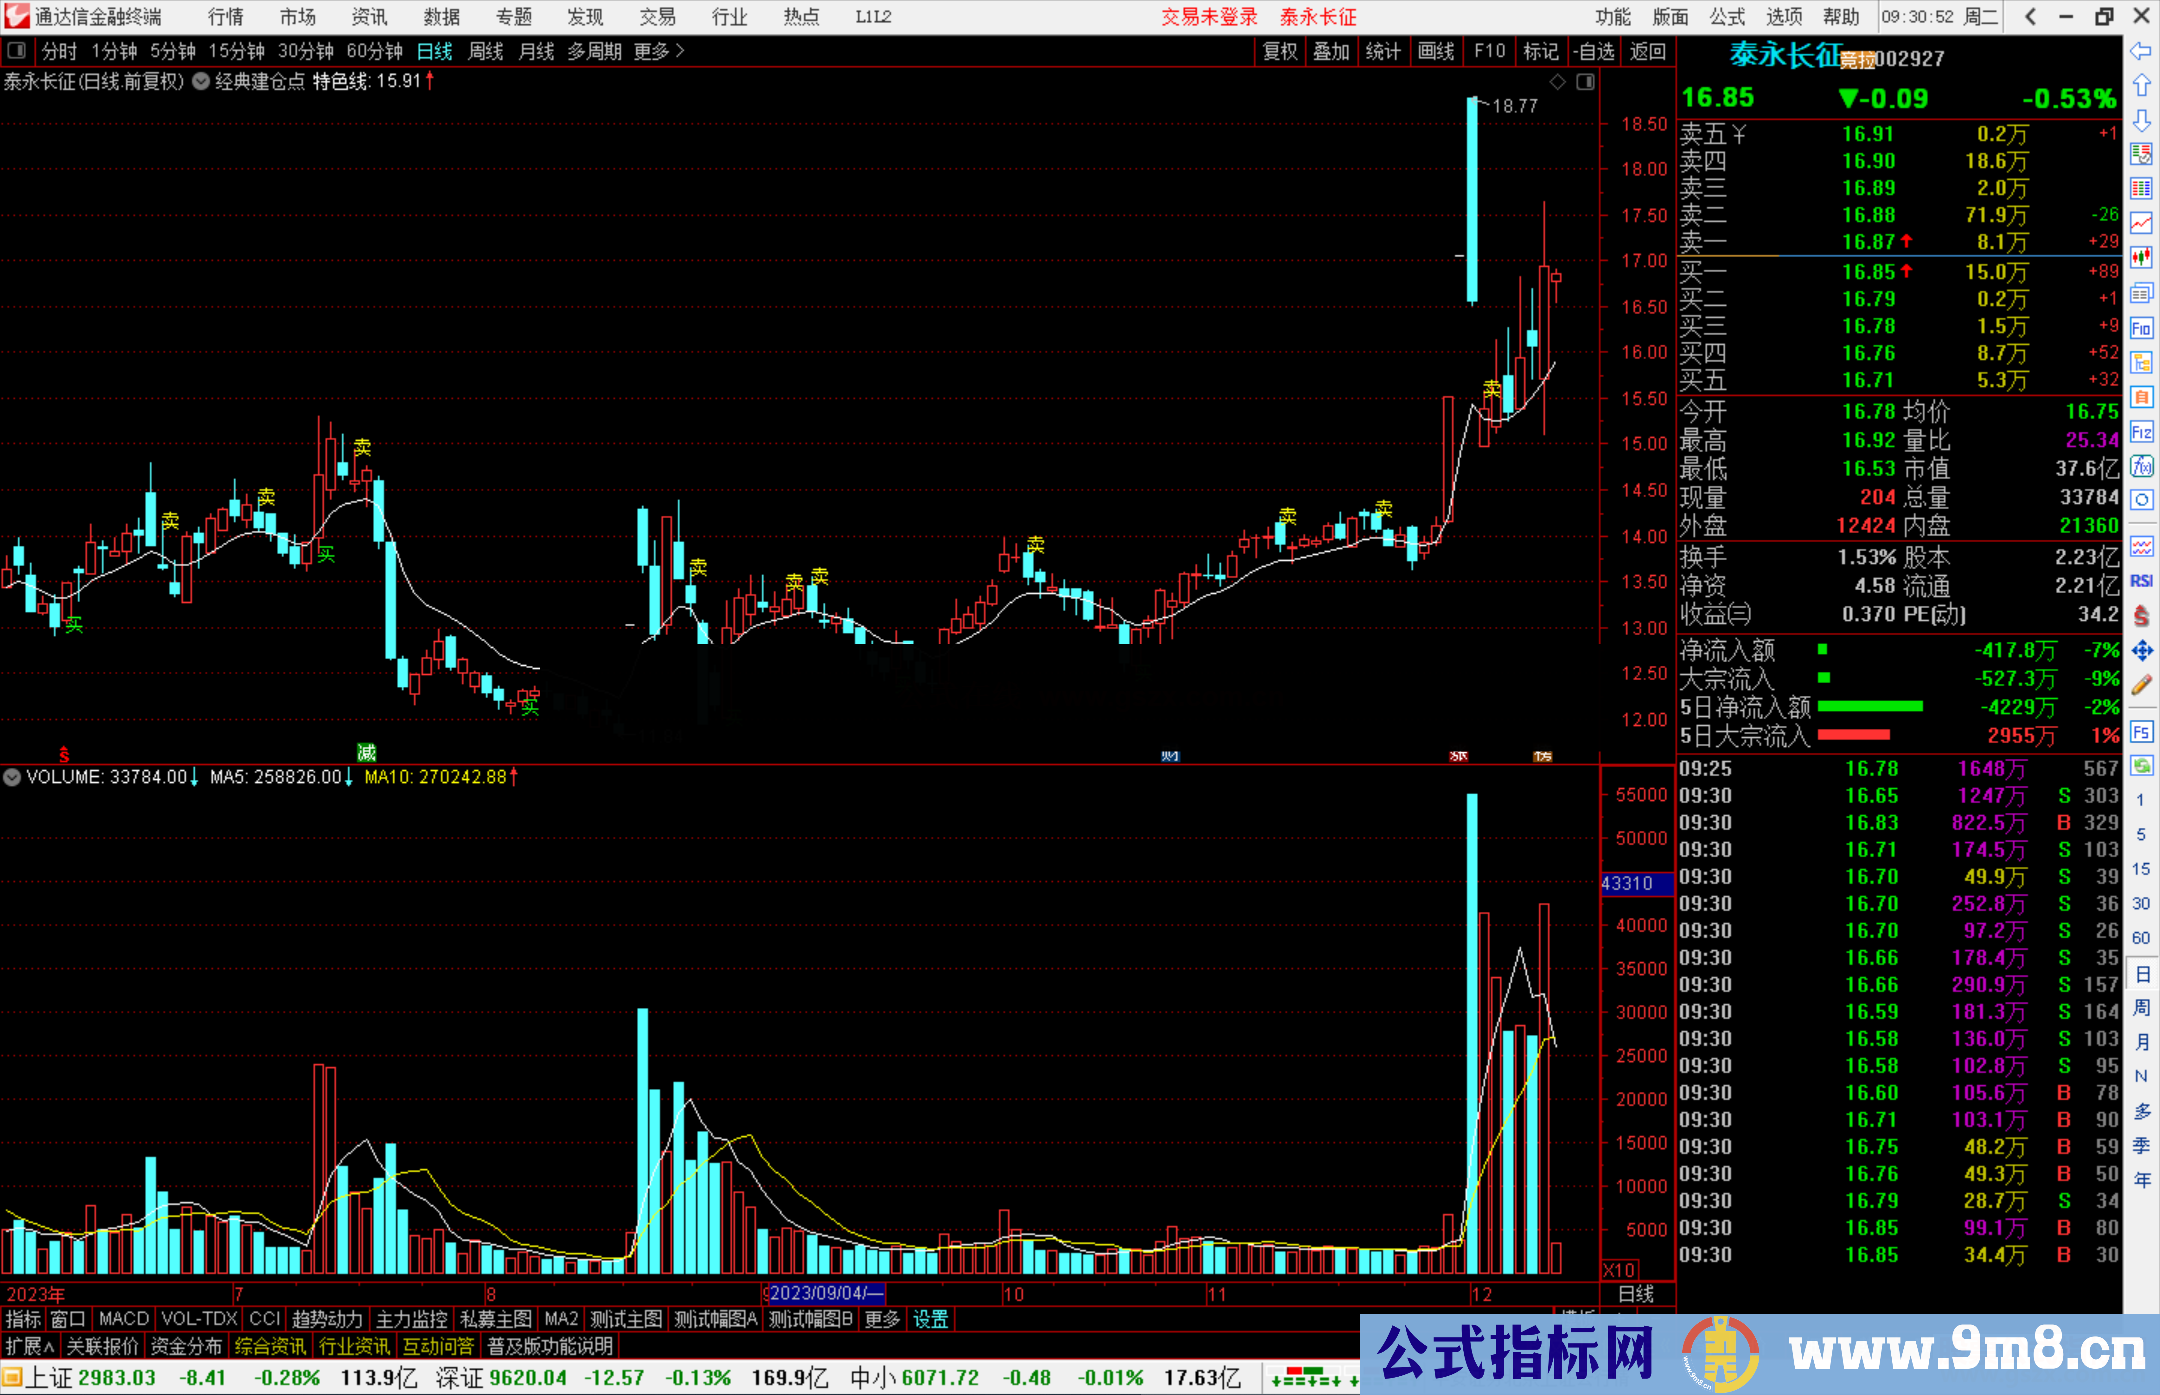The width and height of the screenshot is (2160, 1395).
Task: Expand the VOLUME indicator dropdown arrow
Action: tap(12, 777)
